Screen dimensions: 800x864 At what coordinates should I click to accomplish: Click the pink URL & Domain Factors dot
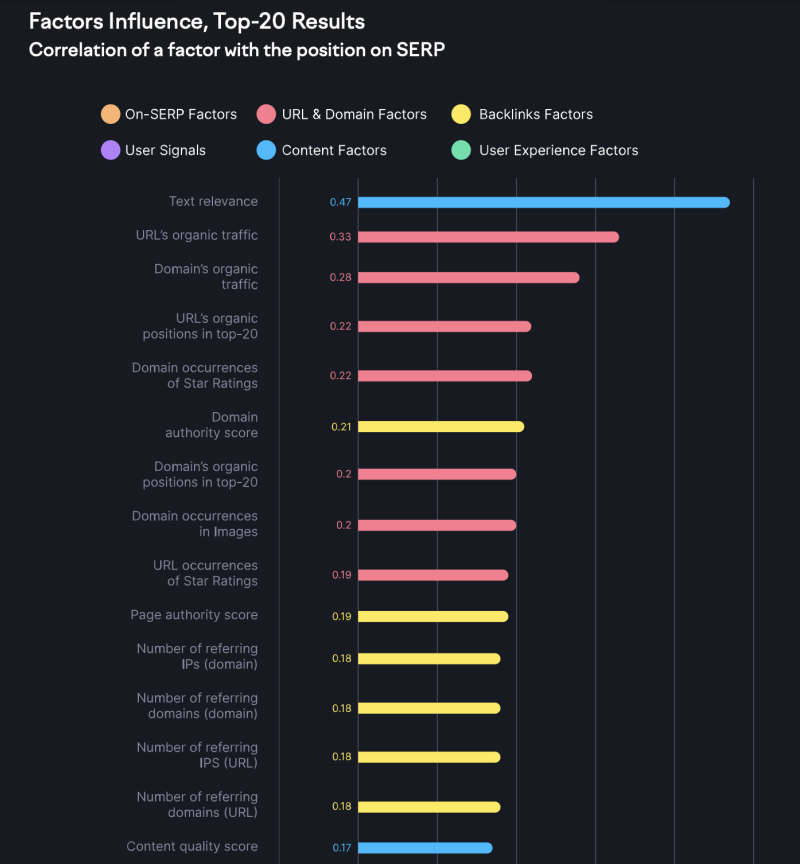[x=266, y=114]
